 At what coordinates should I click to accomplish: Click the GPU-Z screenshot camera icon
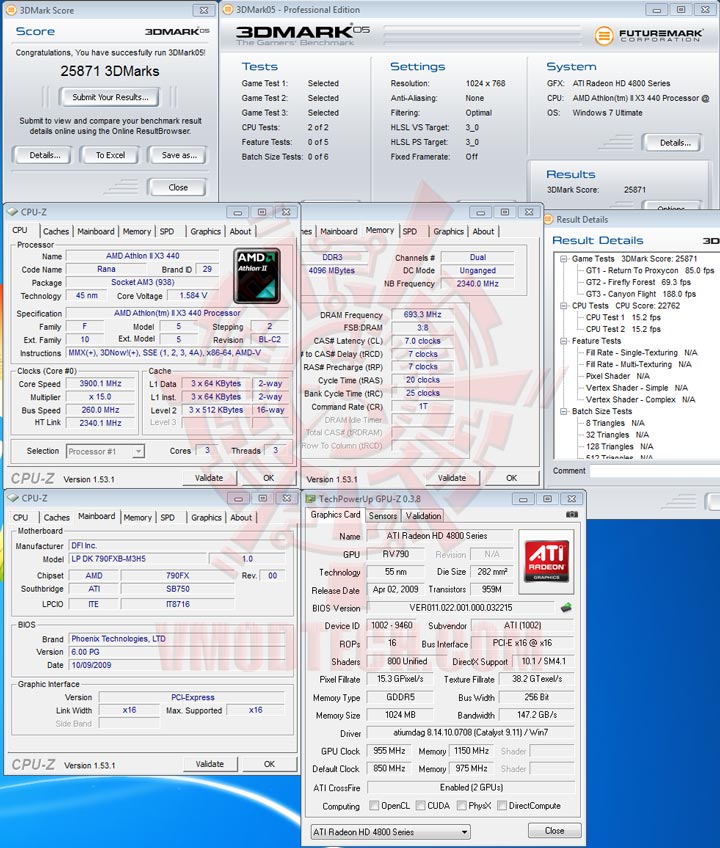[x=572, y=514]
